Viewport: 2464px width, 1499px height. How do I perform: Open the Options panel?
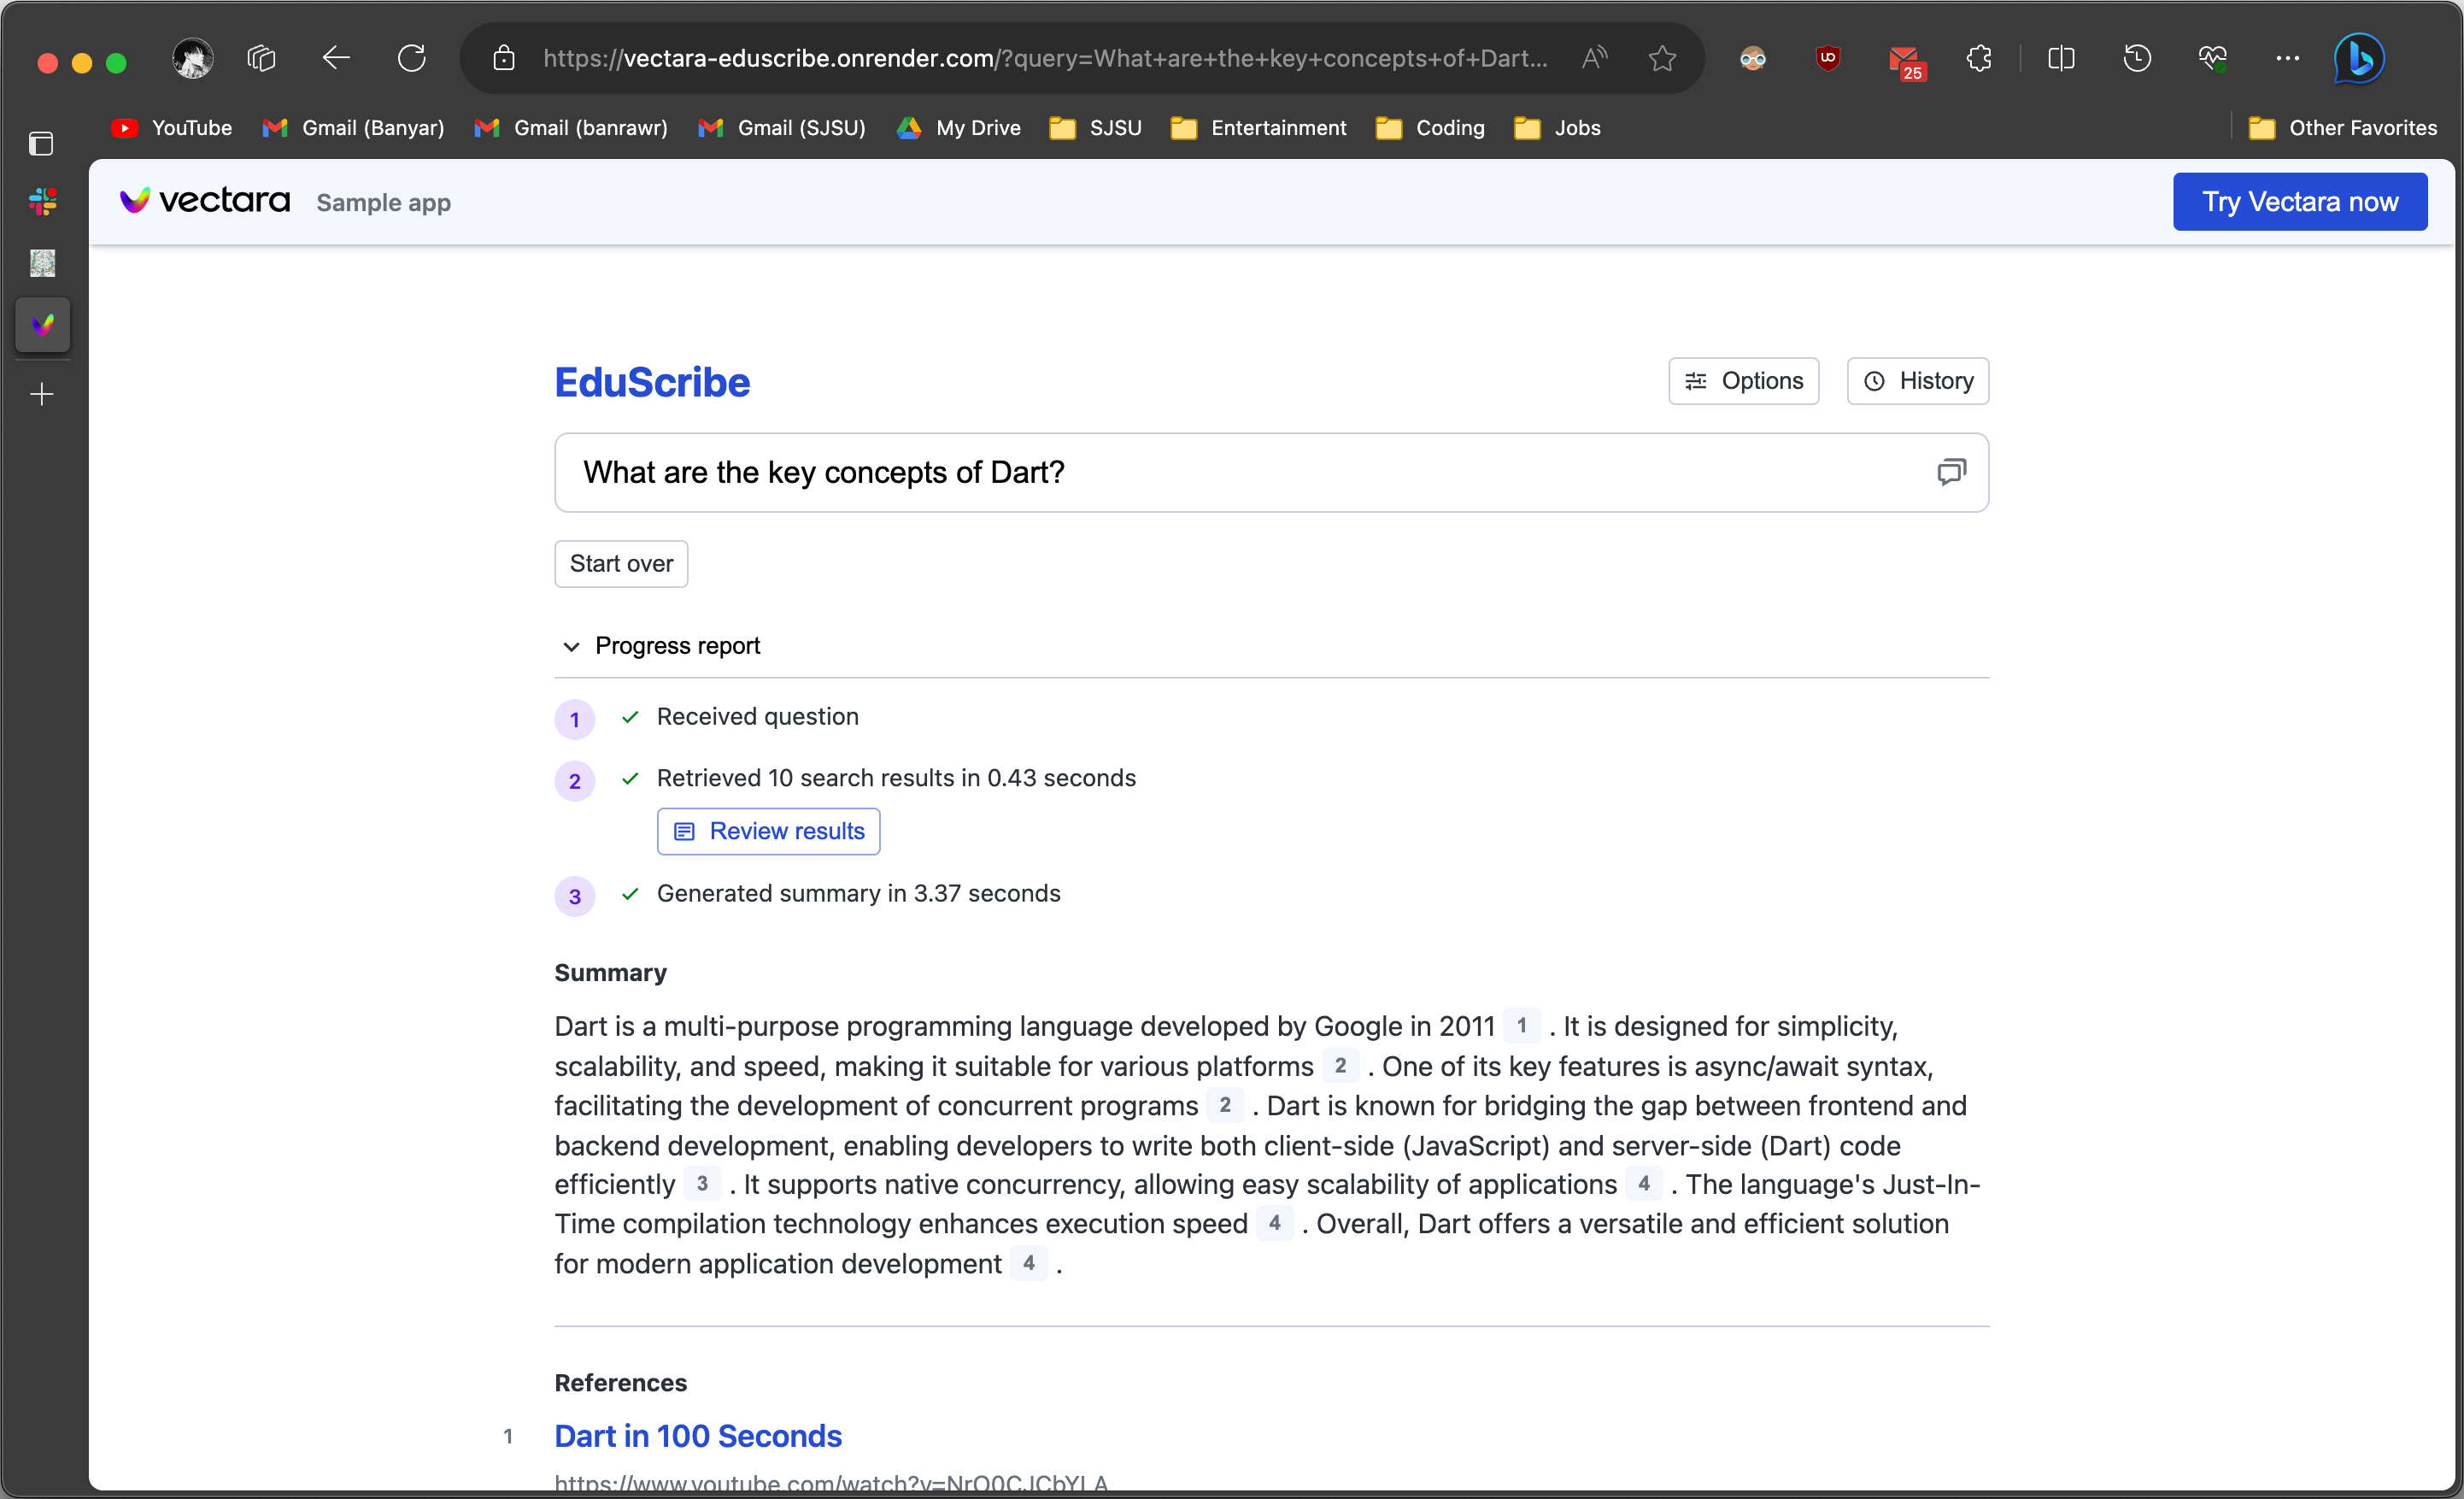[x=1743, y=381]
